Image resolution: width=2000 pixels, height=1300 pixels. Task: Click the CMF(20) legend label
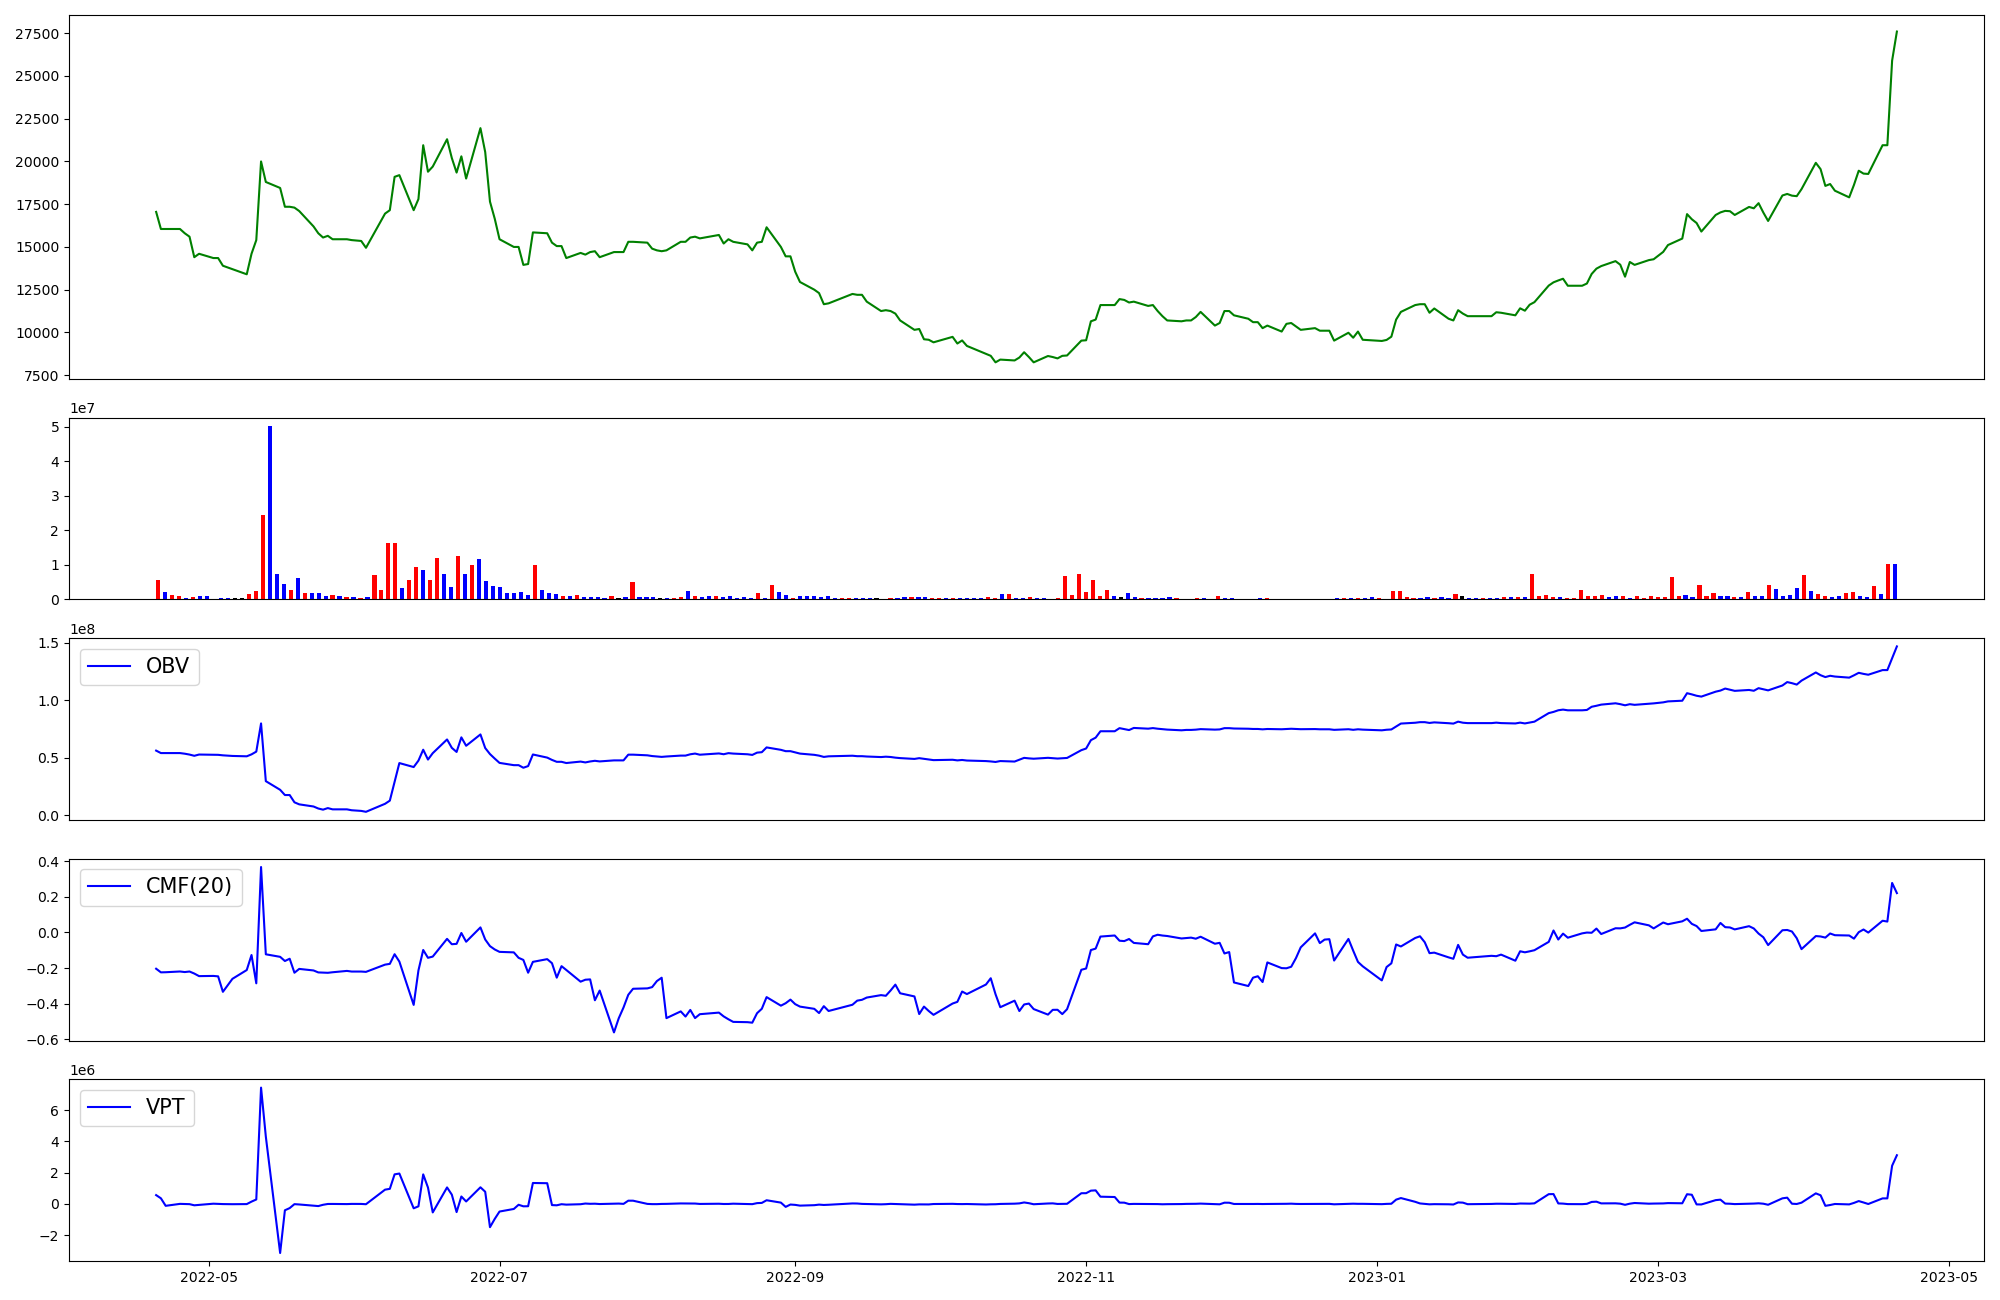coord(189,886)
